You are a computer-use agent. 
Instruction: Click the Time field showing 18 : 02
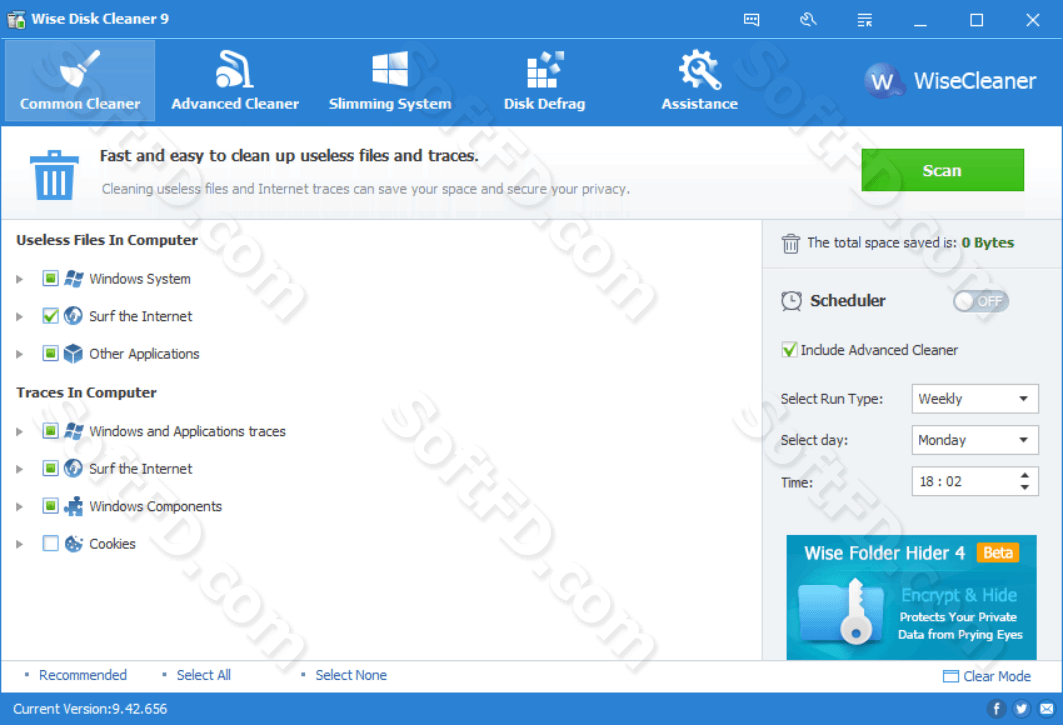pos(975,482)
